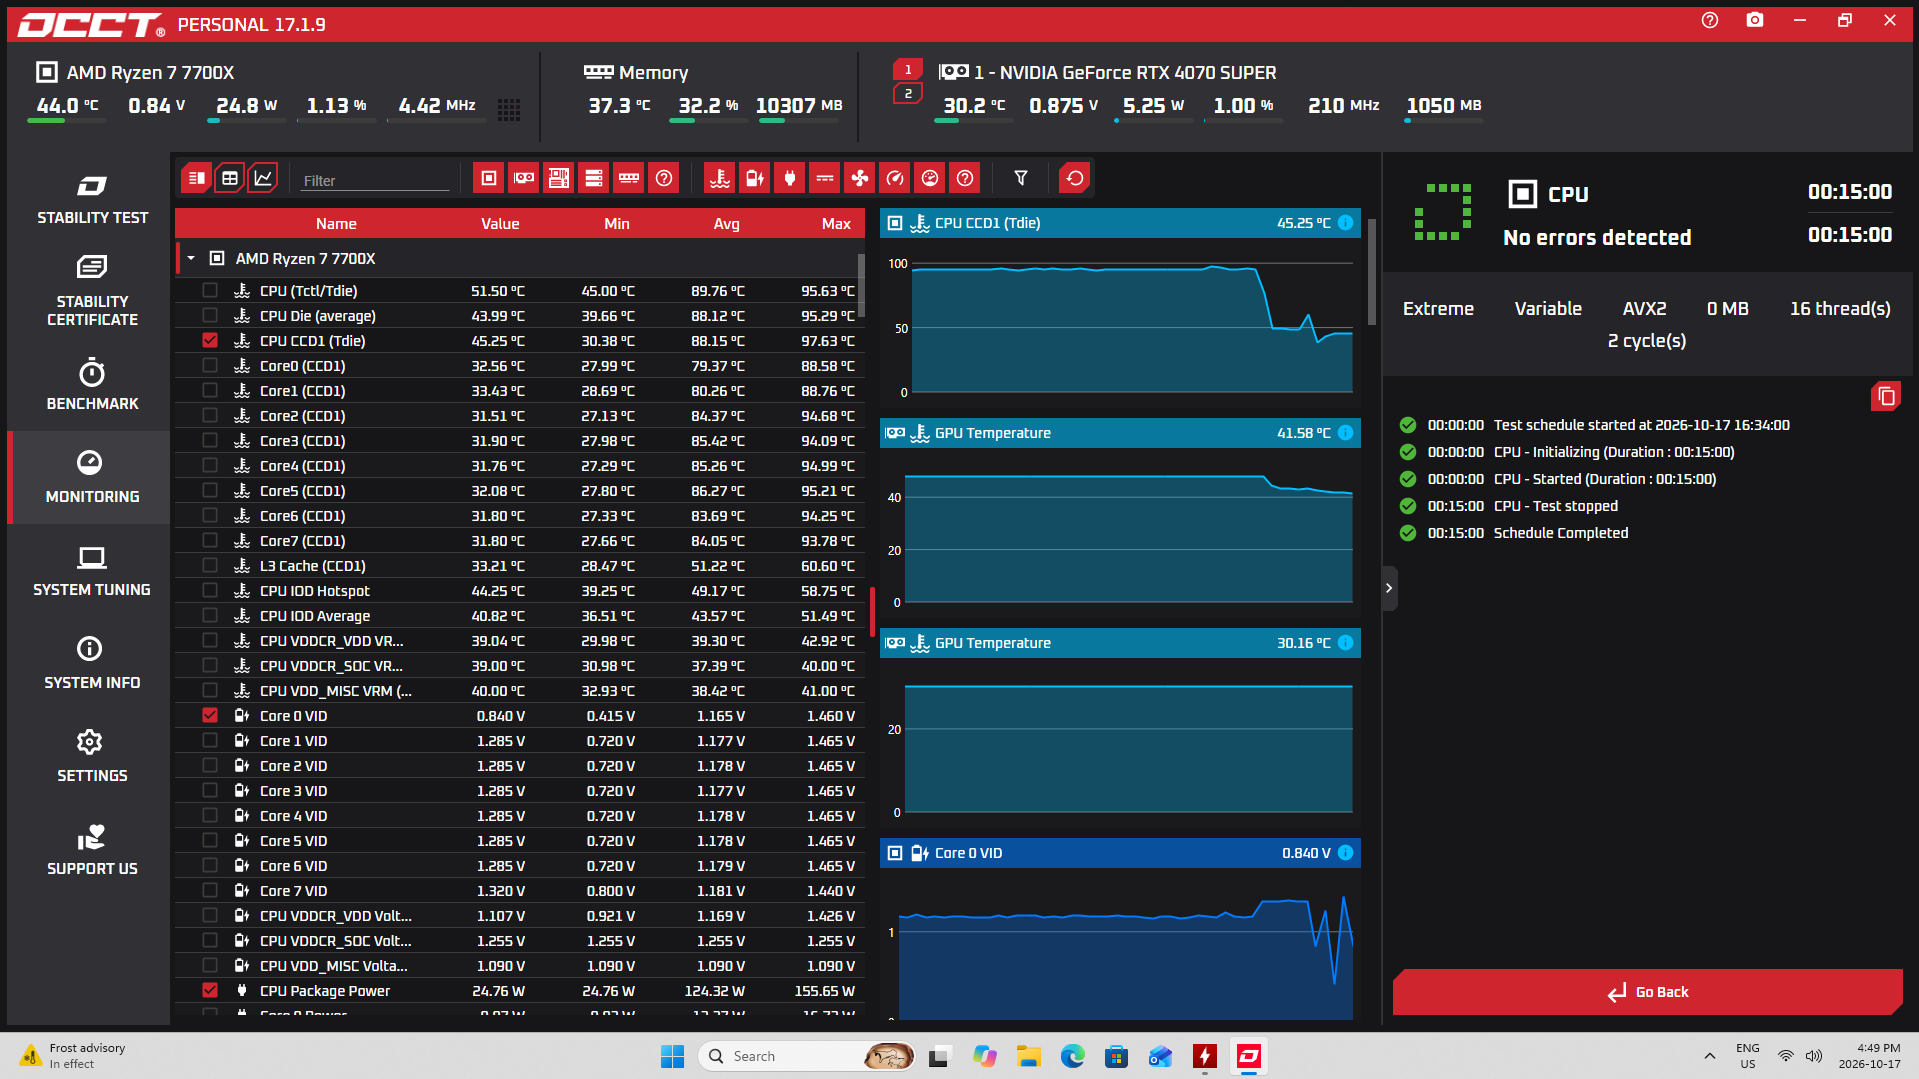Open the Stability Test section
1919x1079 pixels.
tap(92, 200)
